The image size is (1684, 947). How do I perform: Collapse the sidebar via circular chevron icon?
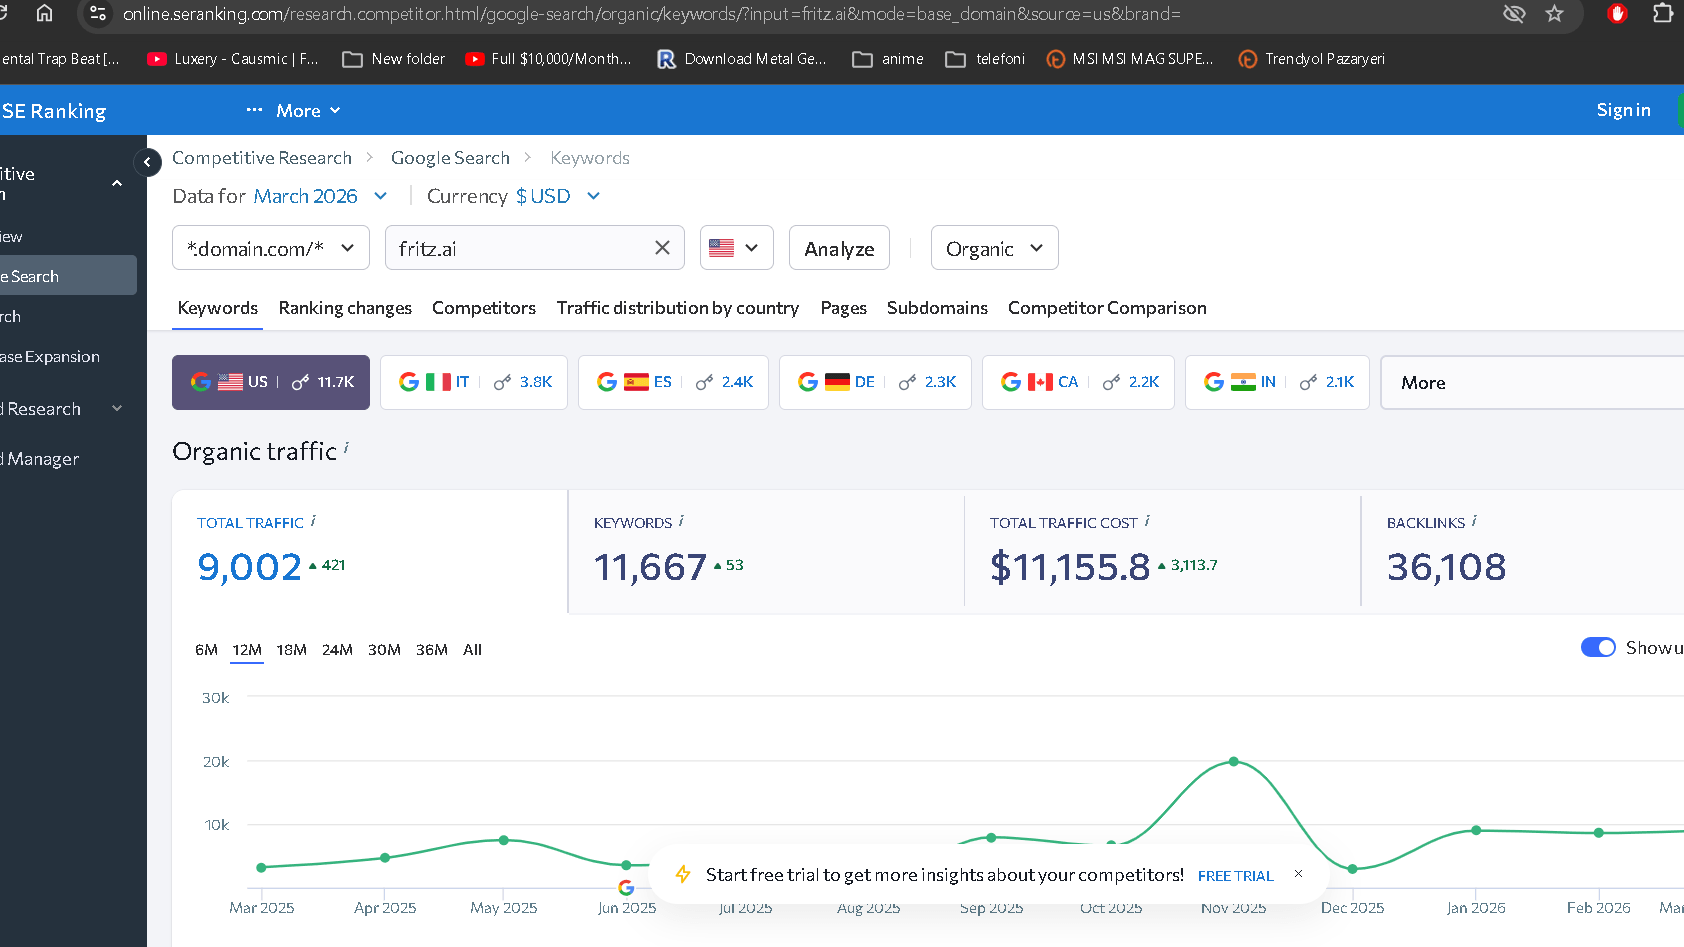pyautogui.click(x=147, y=161)
